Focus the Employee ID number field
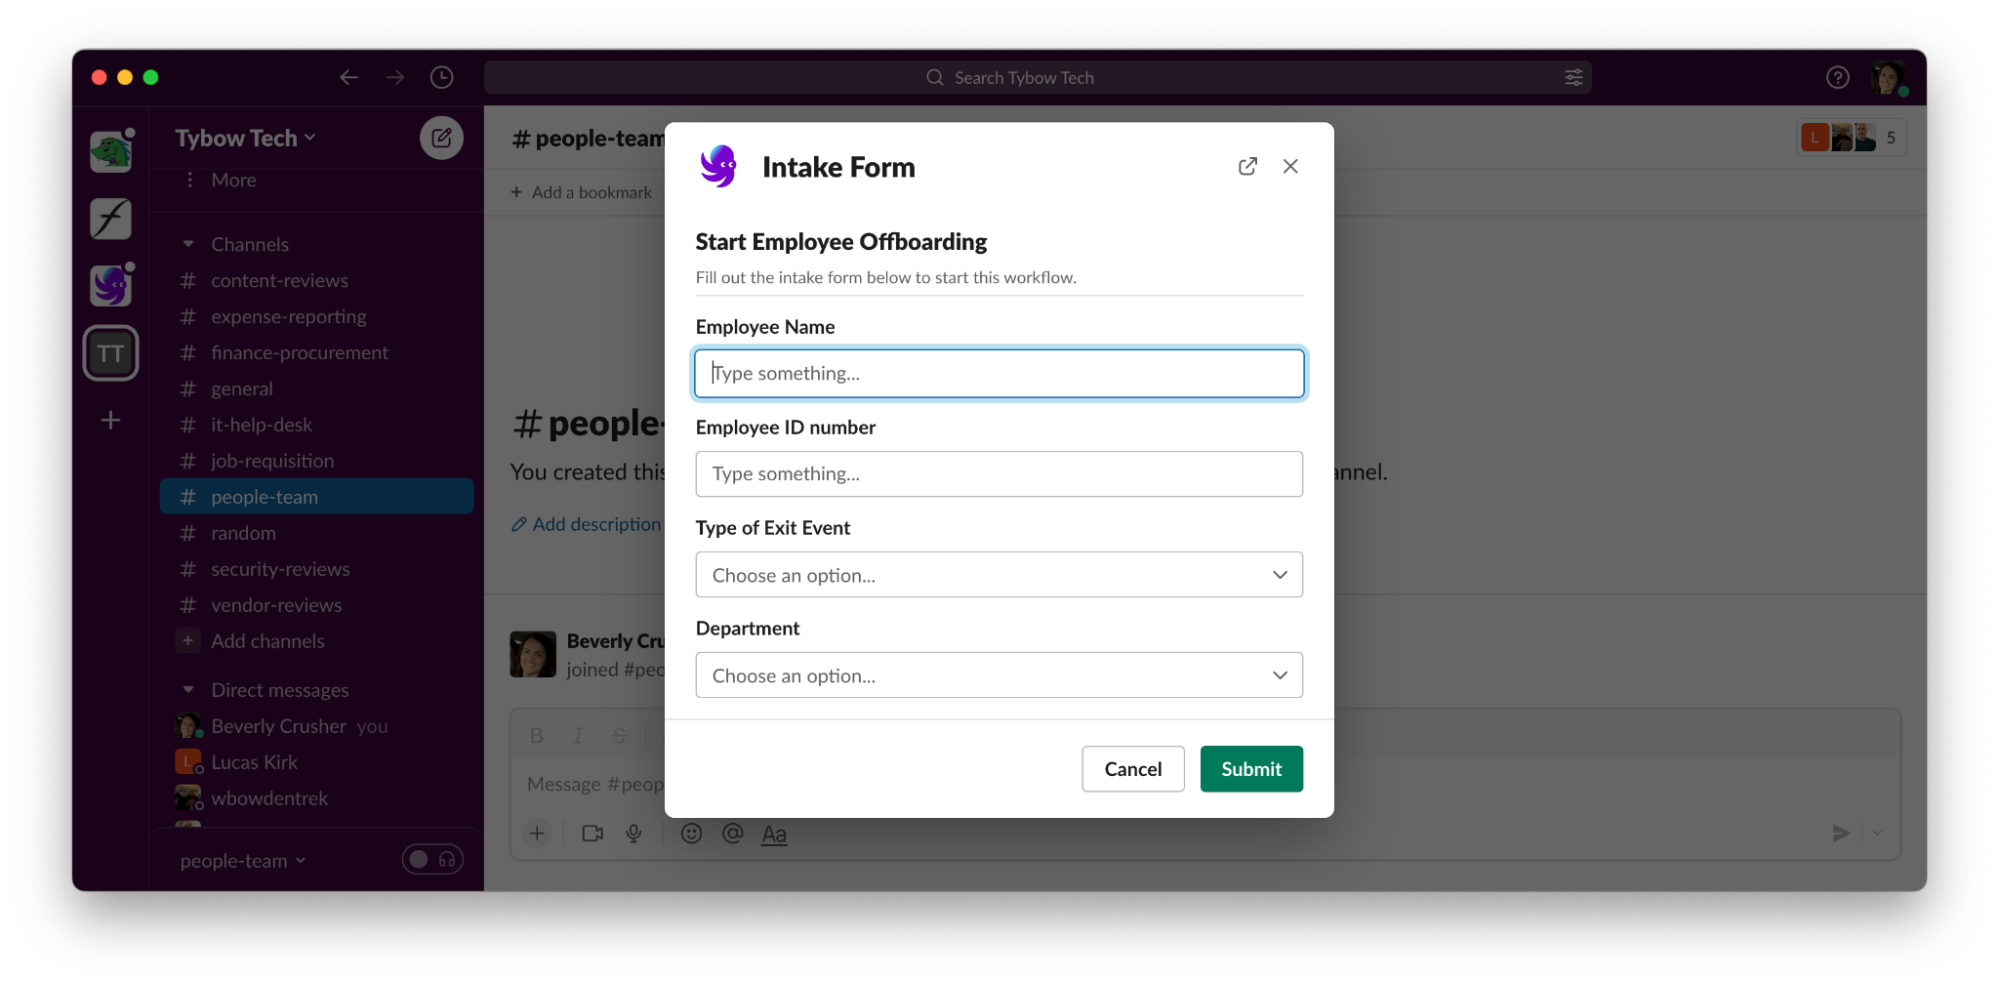Viewport: 1999px width, 987px height. (x=998, y=474)
